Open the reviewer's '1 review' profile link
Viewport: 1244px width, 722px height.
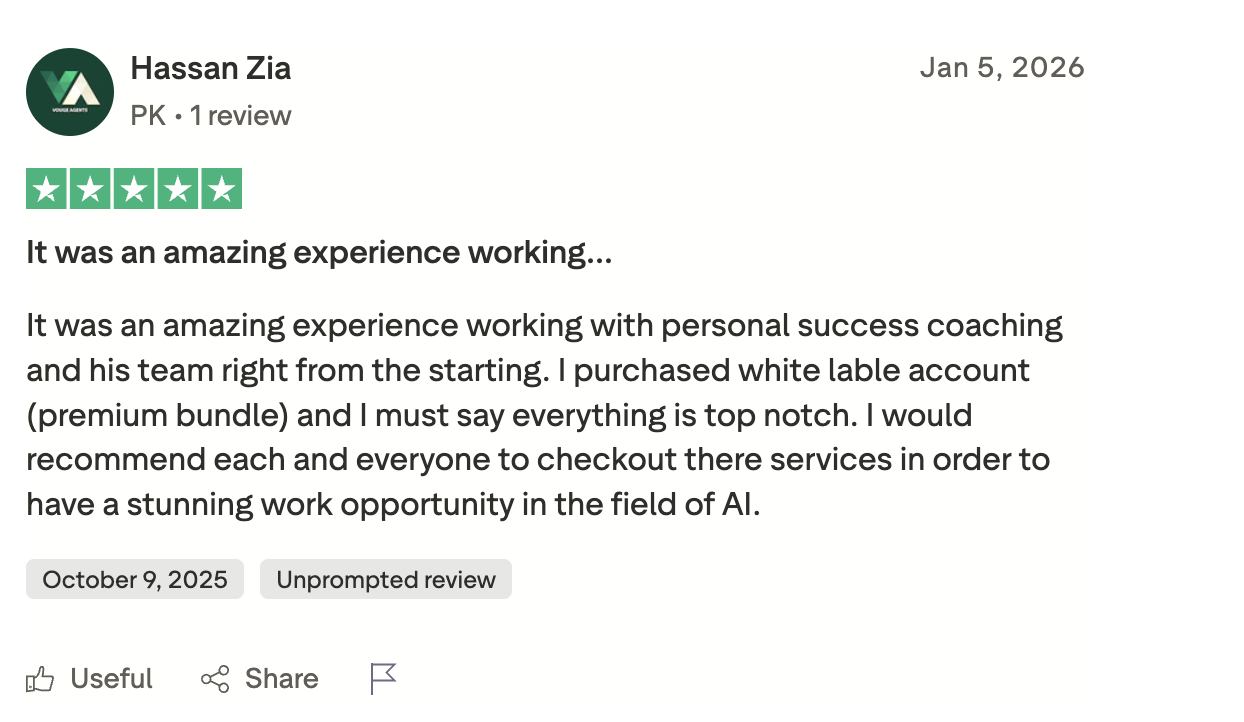(240, 115)
